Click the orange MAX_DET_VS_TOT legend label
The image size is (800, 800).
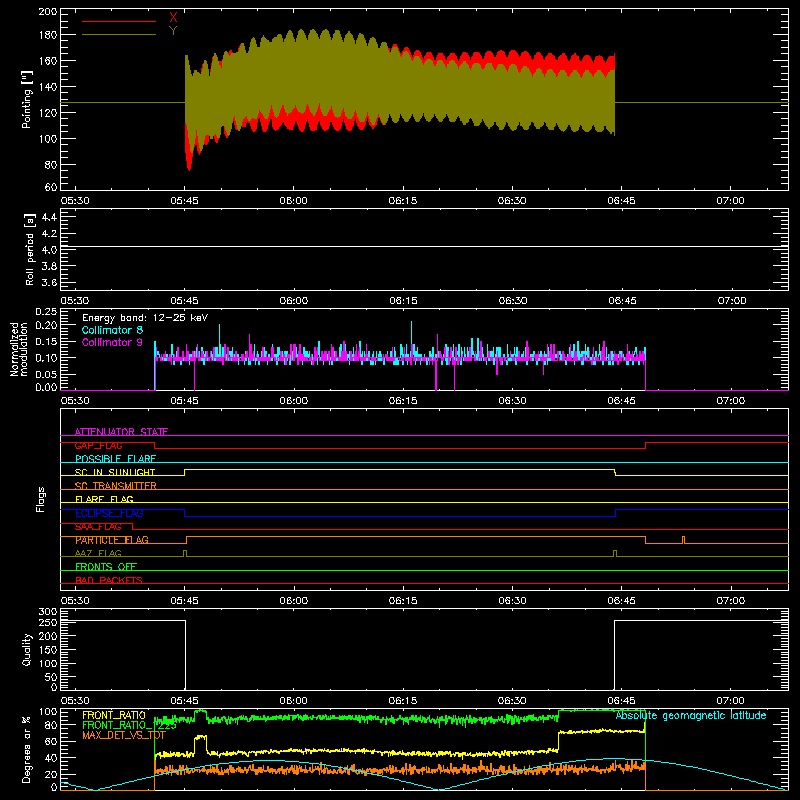[124, 735]
